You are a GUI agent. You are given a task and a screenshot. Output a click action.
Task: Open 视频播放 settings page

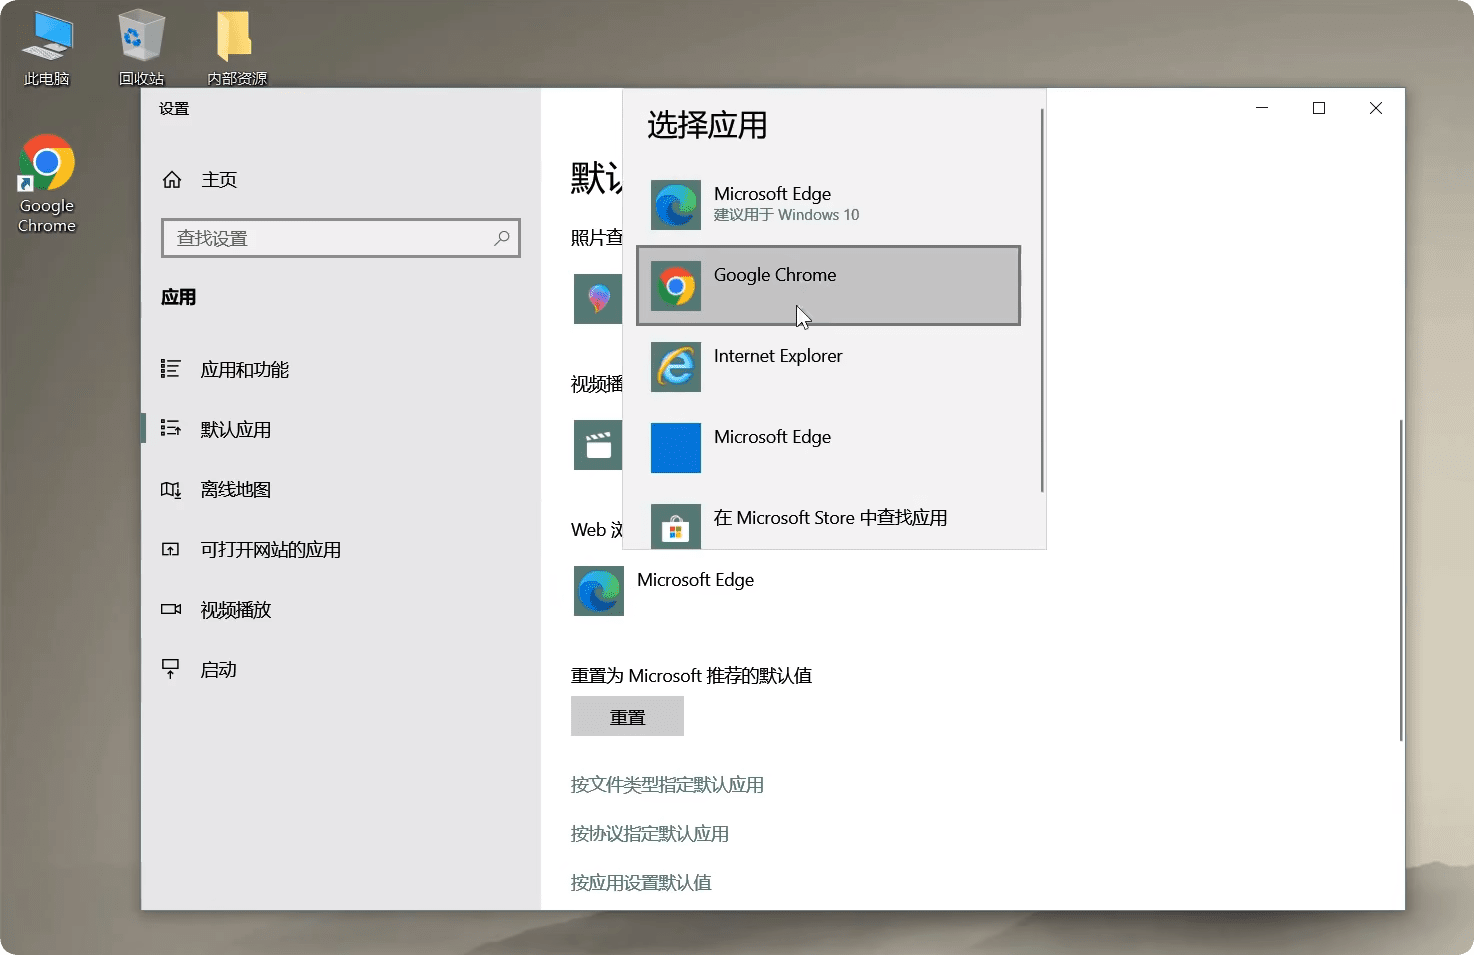tap(236, 610)
